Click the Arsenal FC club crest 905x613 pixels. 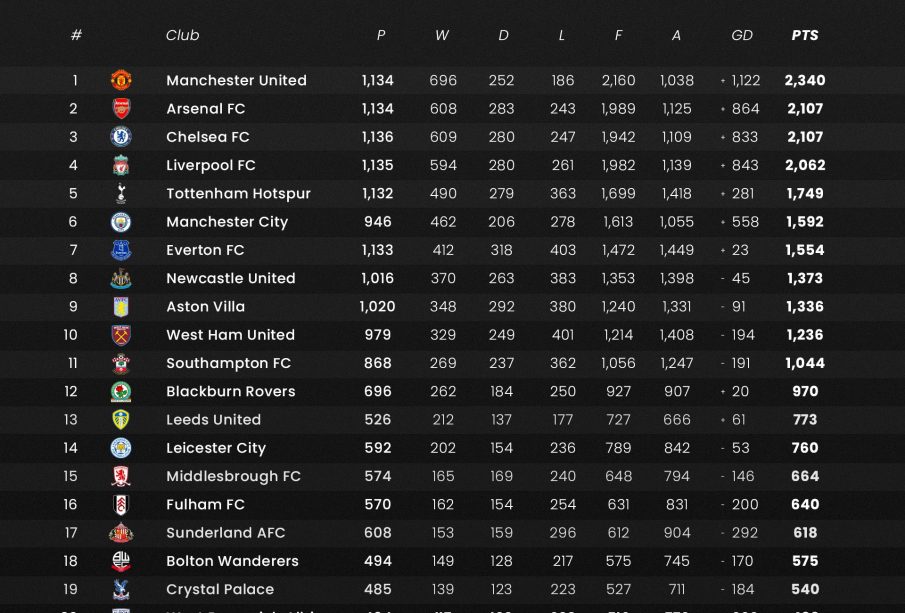pos(121,109)
